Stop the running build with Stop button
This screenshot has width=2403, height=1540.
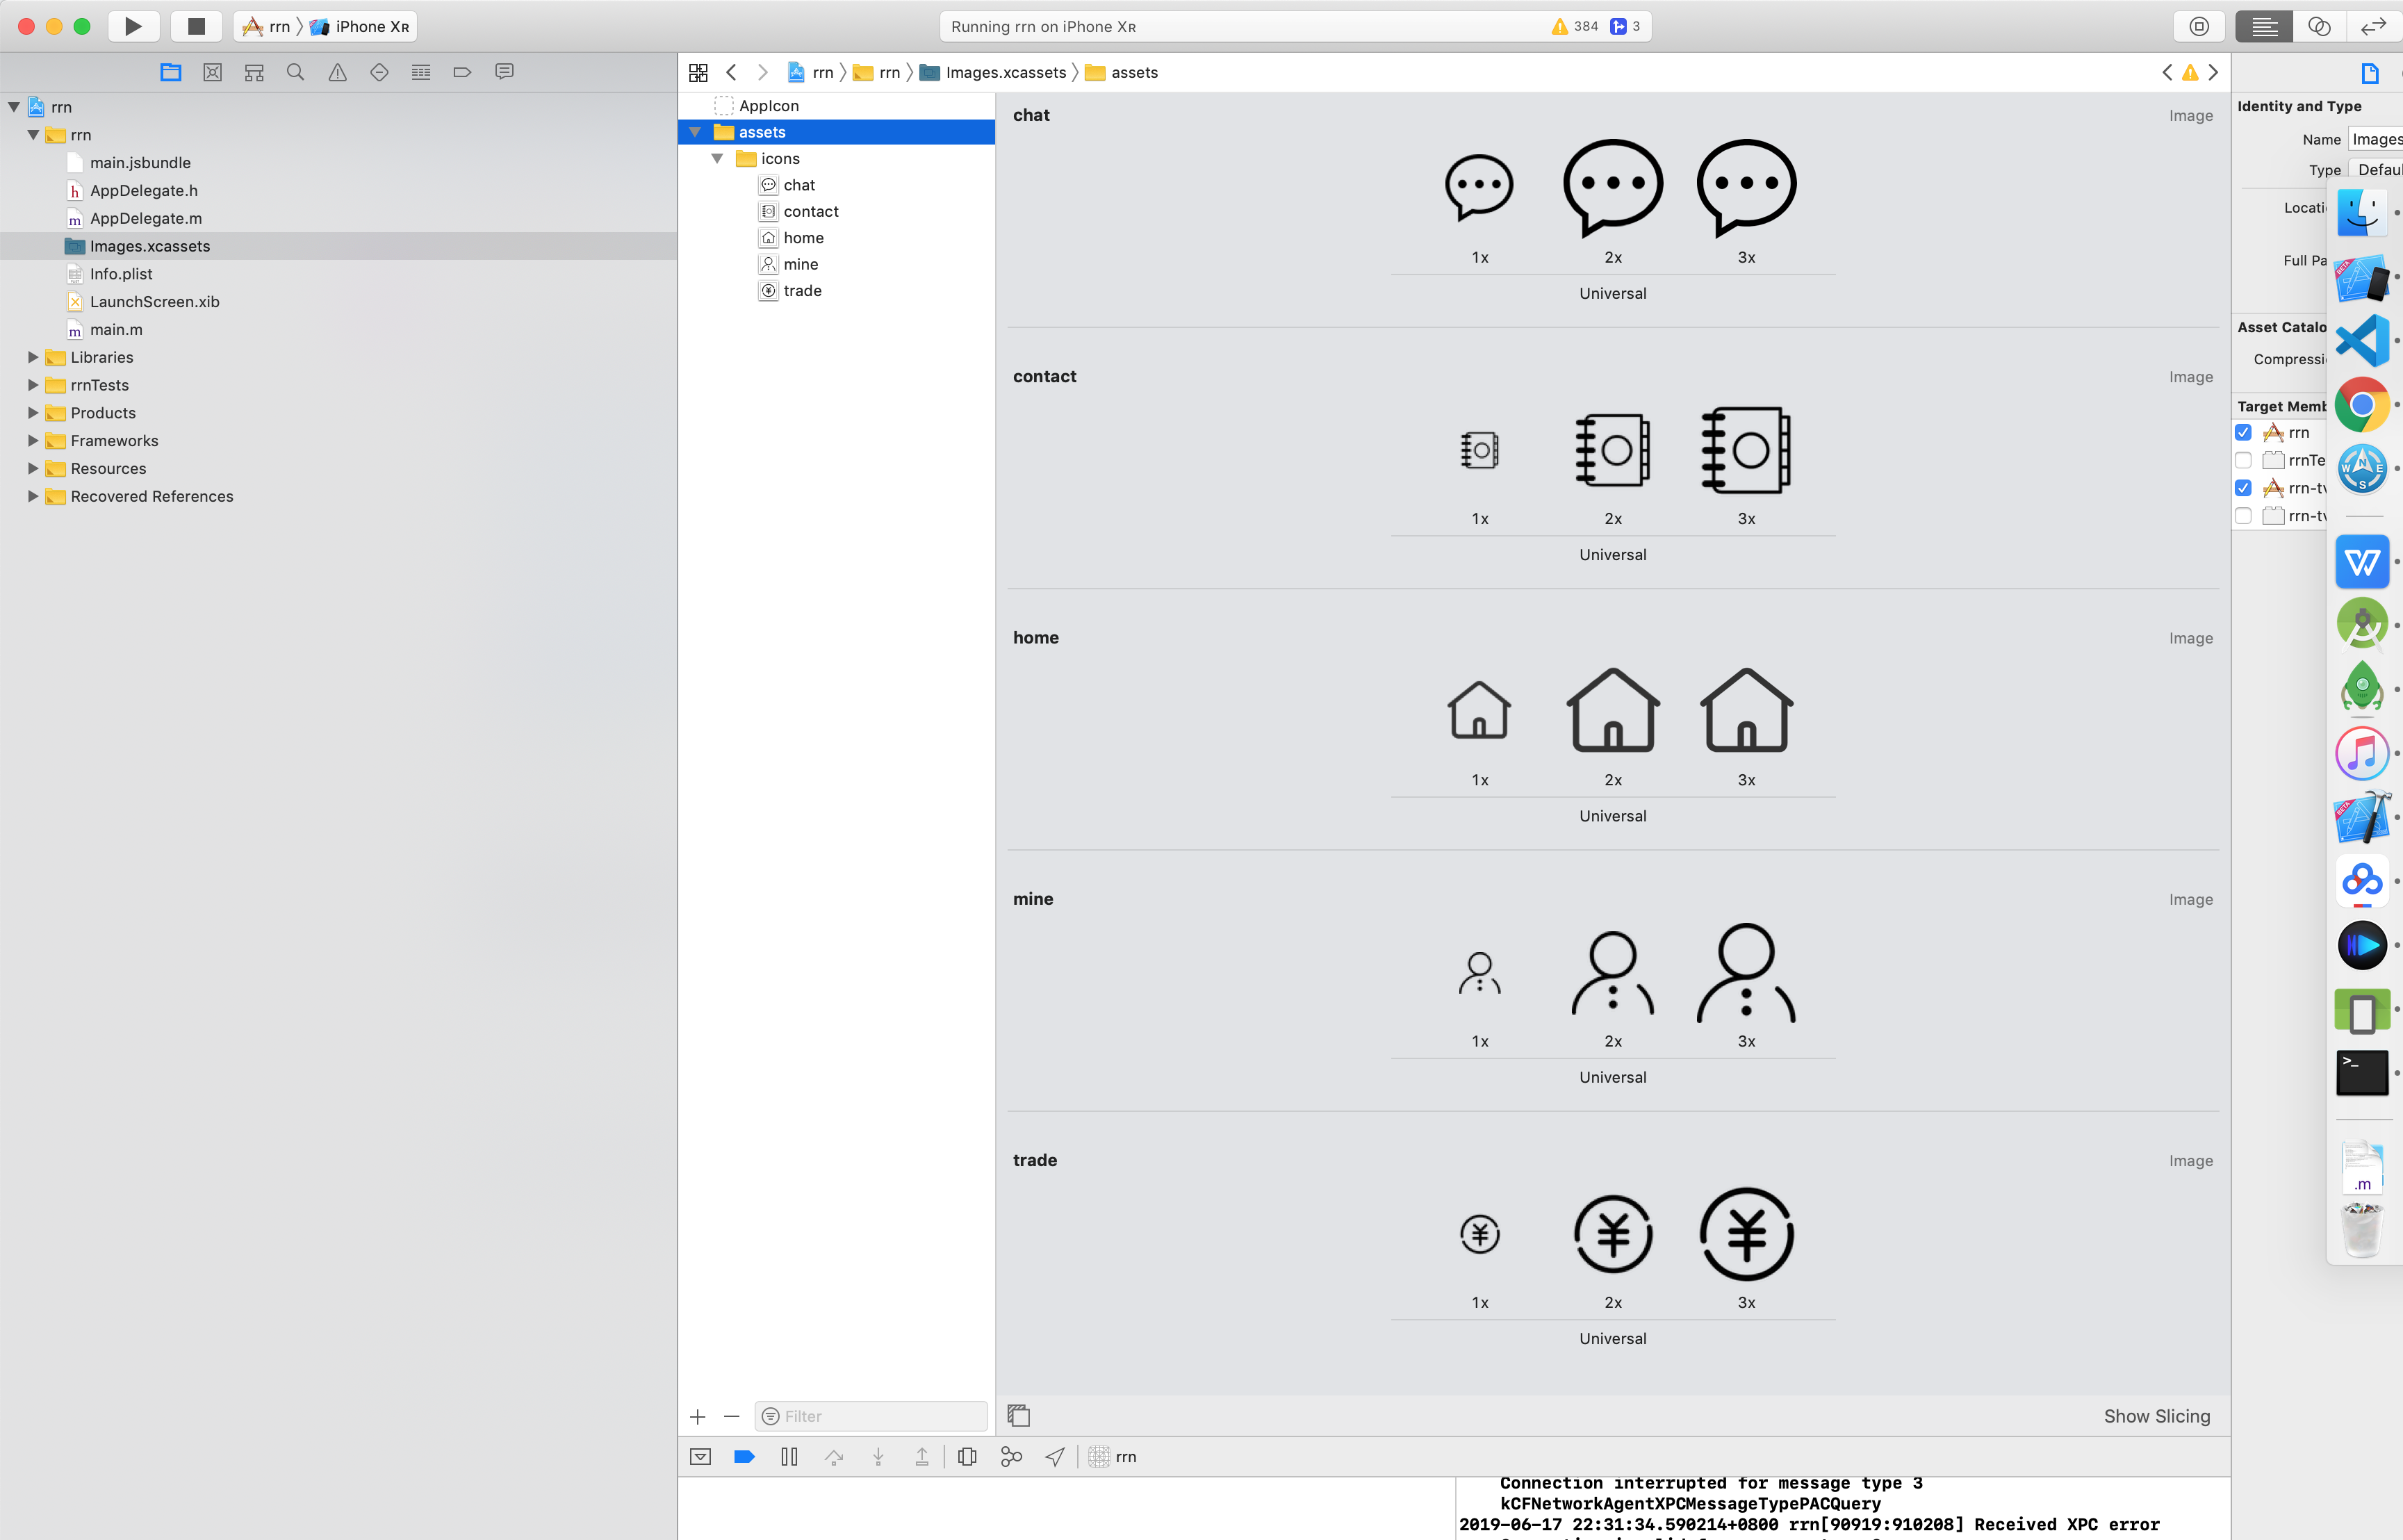196,26
